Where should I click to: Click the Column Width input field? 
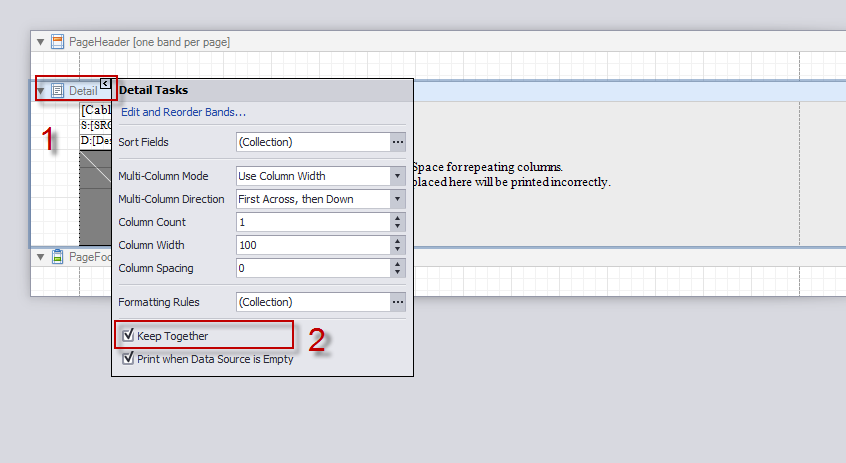(x=313, y=245)
